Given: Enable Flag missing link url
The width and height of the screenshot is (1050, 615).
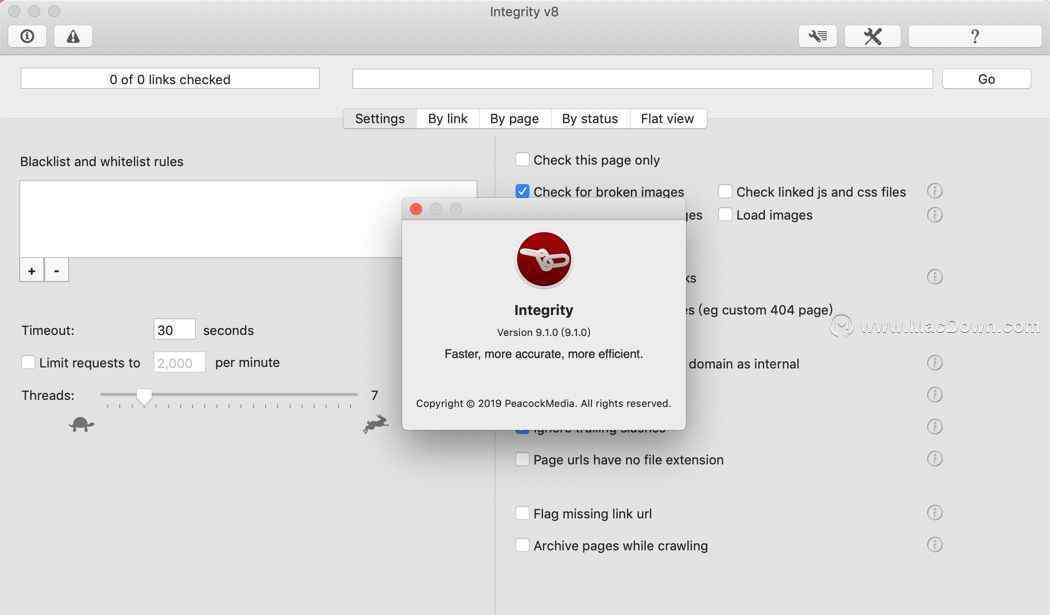Looking at the screenshot, I should pyautogui.click(x=522, y=513).
